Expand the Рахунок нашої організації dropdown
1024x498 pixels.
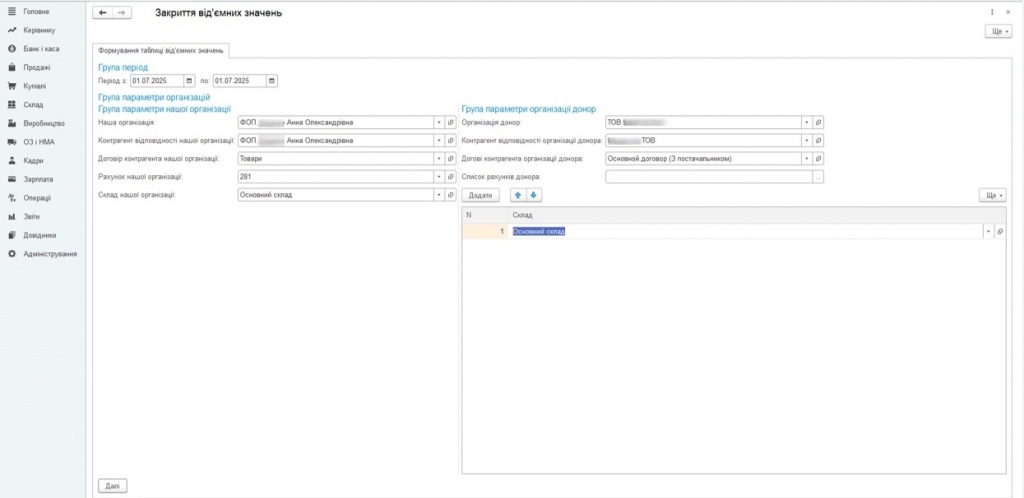coord(438,177)
